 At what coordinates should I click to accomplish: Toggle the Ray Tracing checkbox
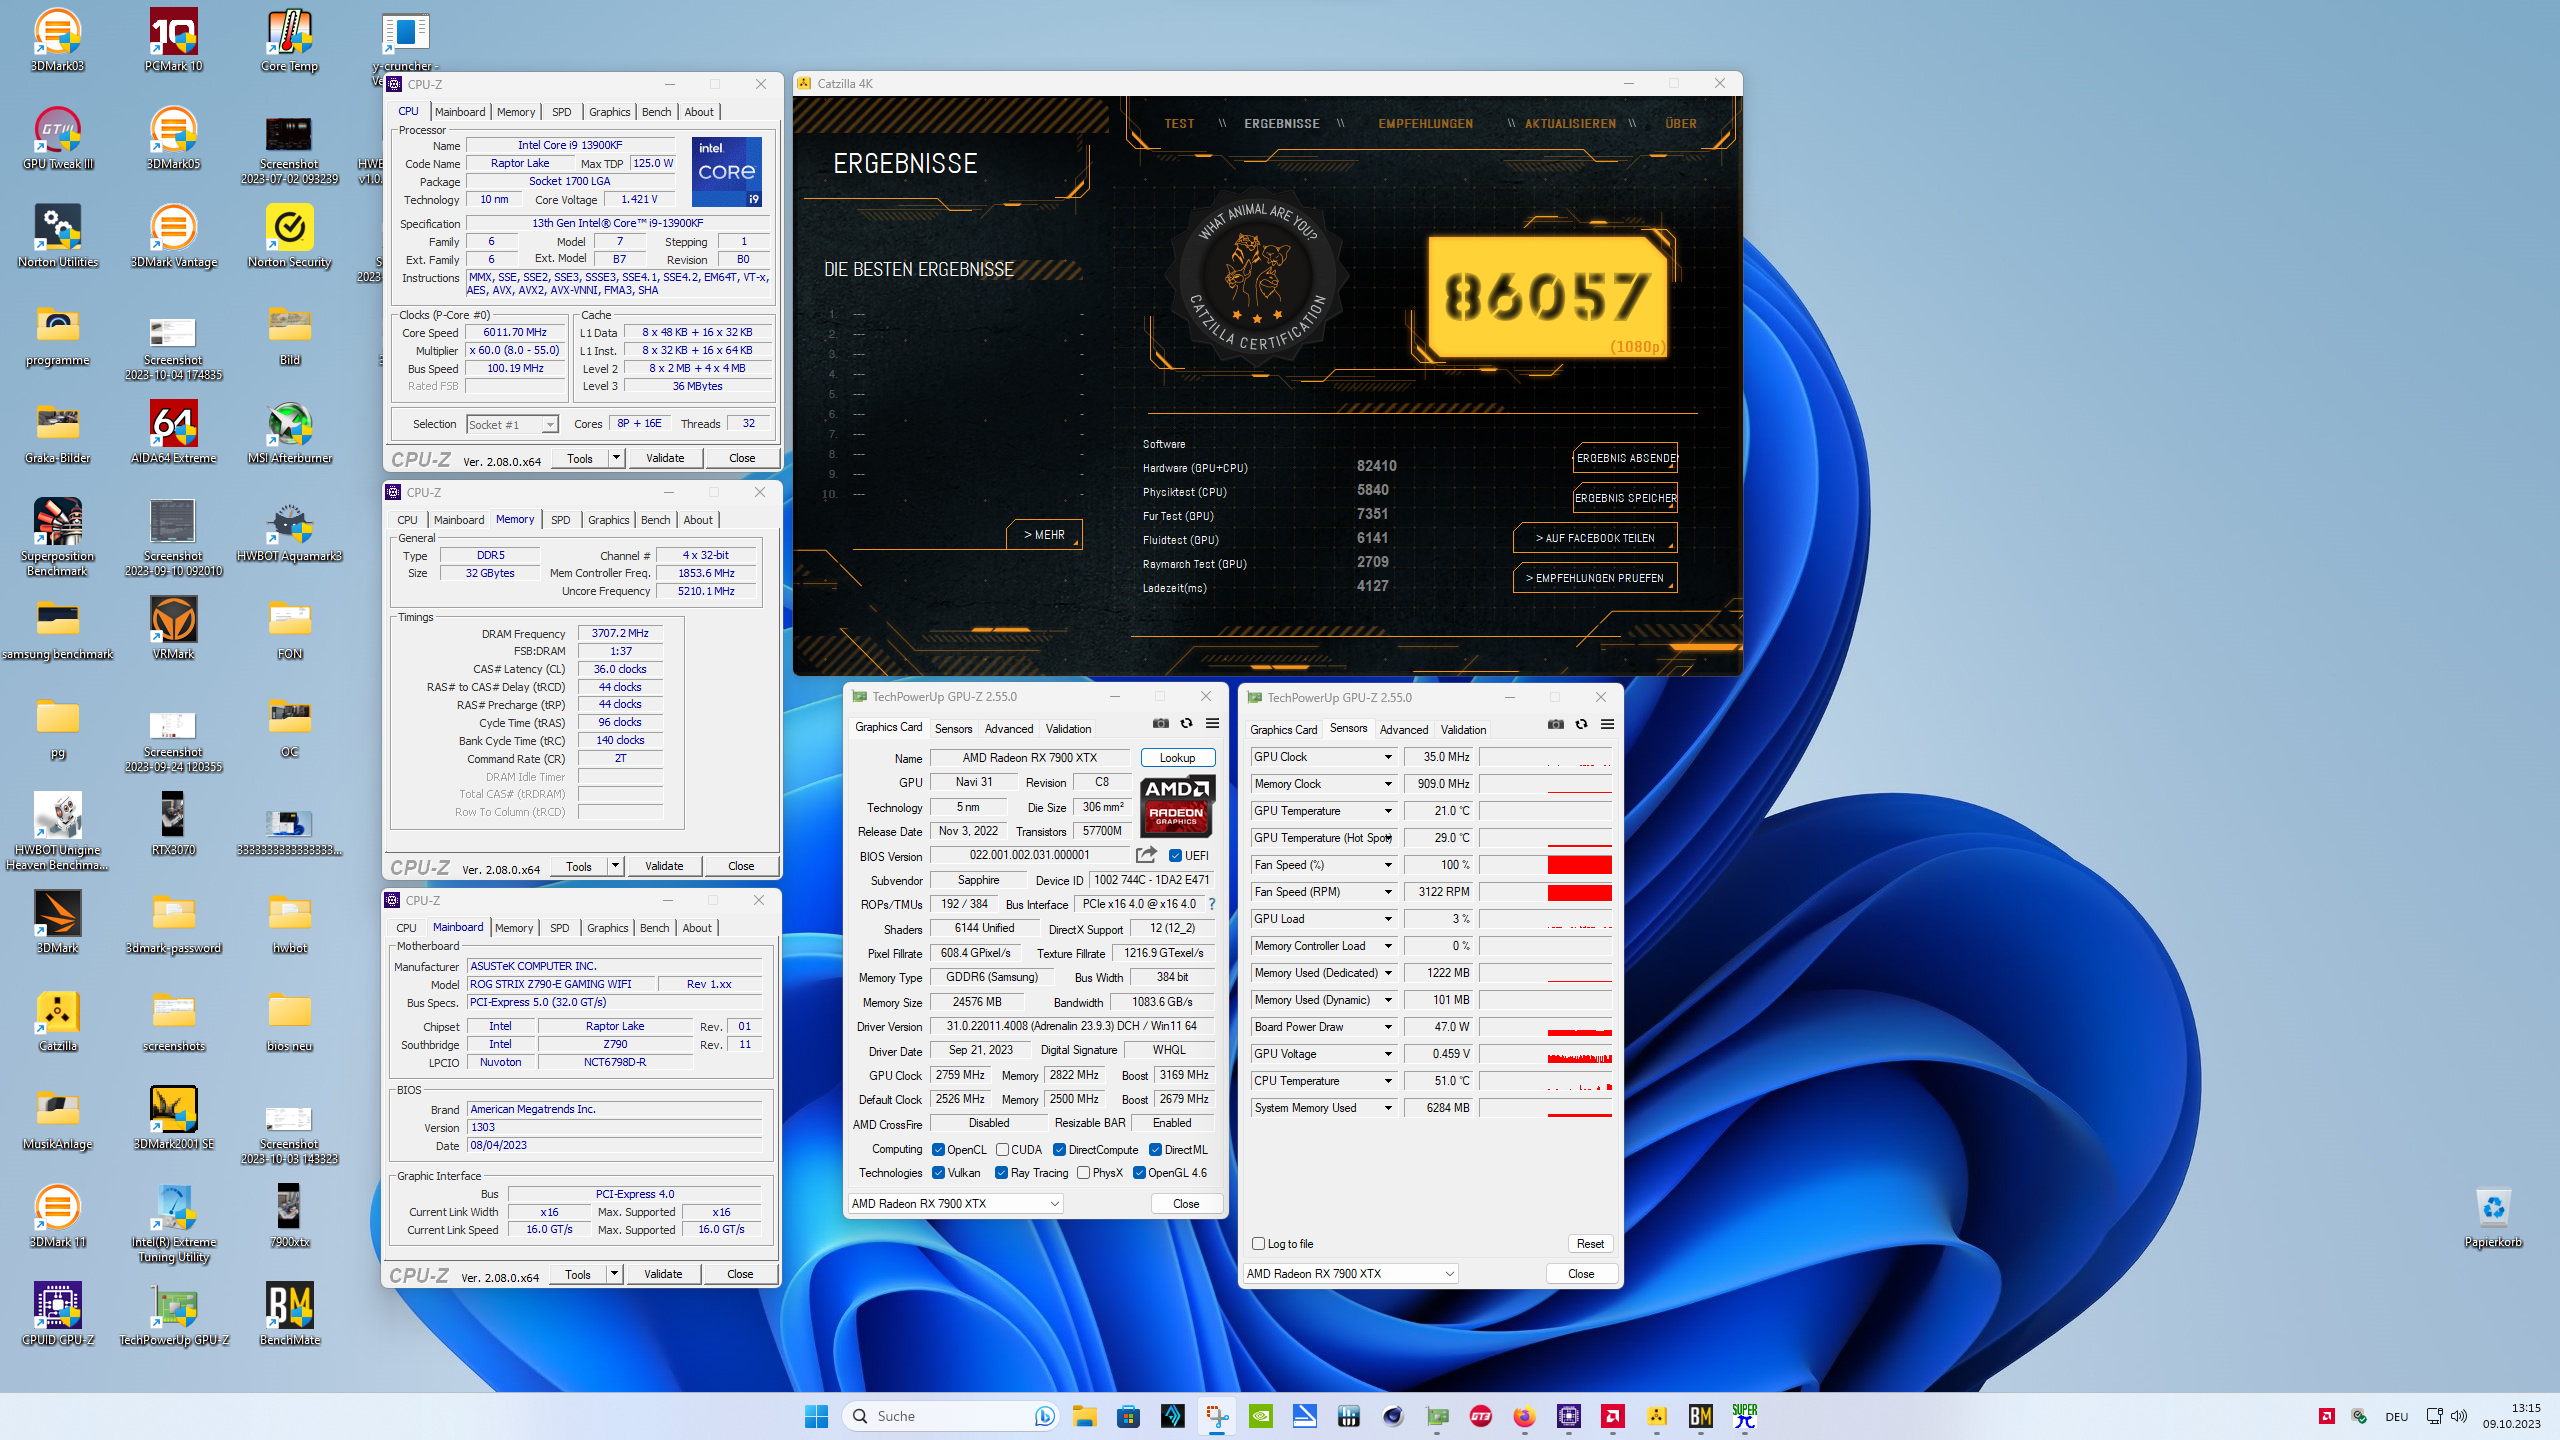(1001, 1173)
